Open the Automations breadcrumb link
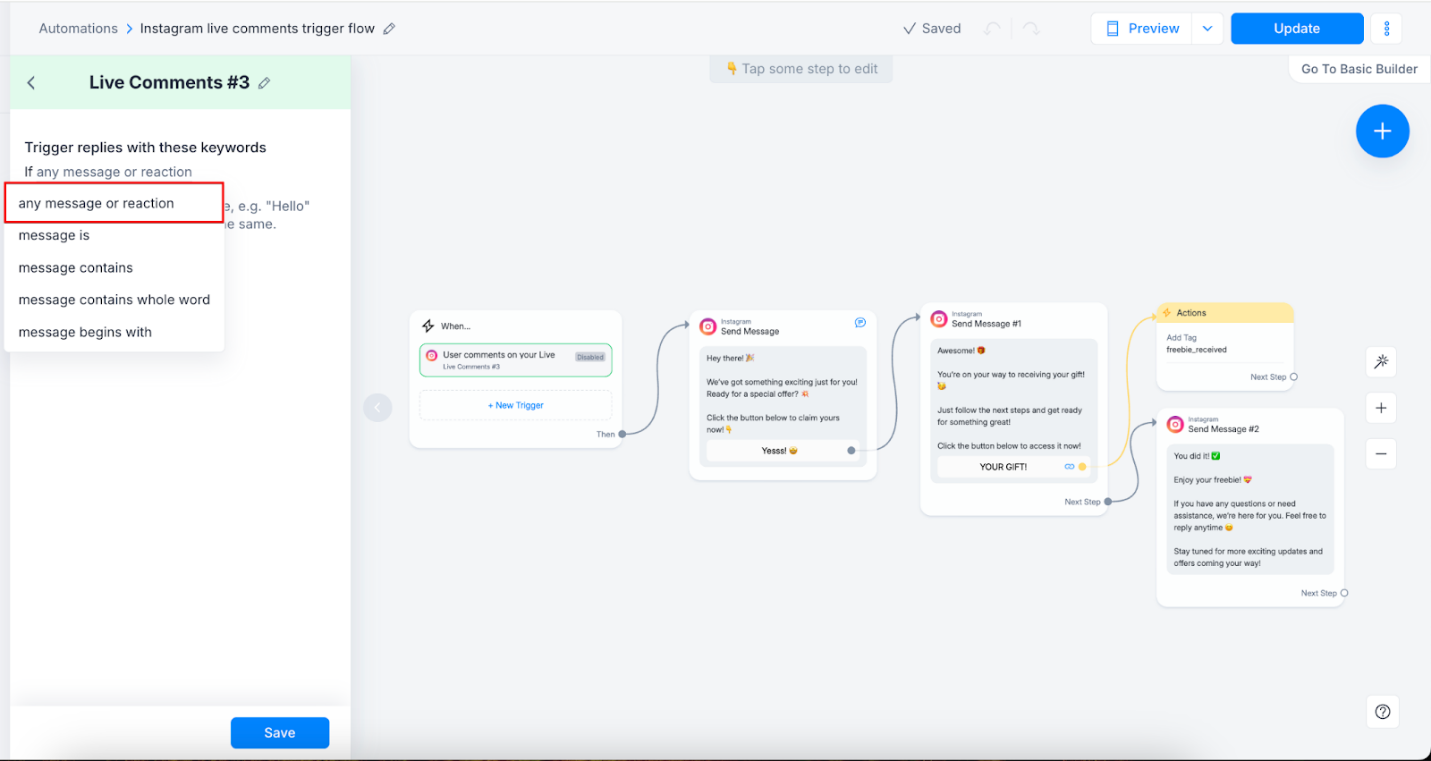The height and width of the screenshot is (761, 1431). tap(78, 29)
